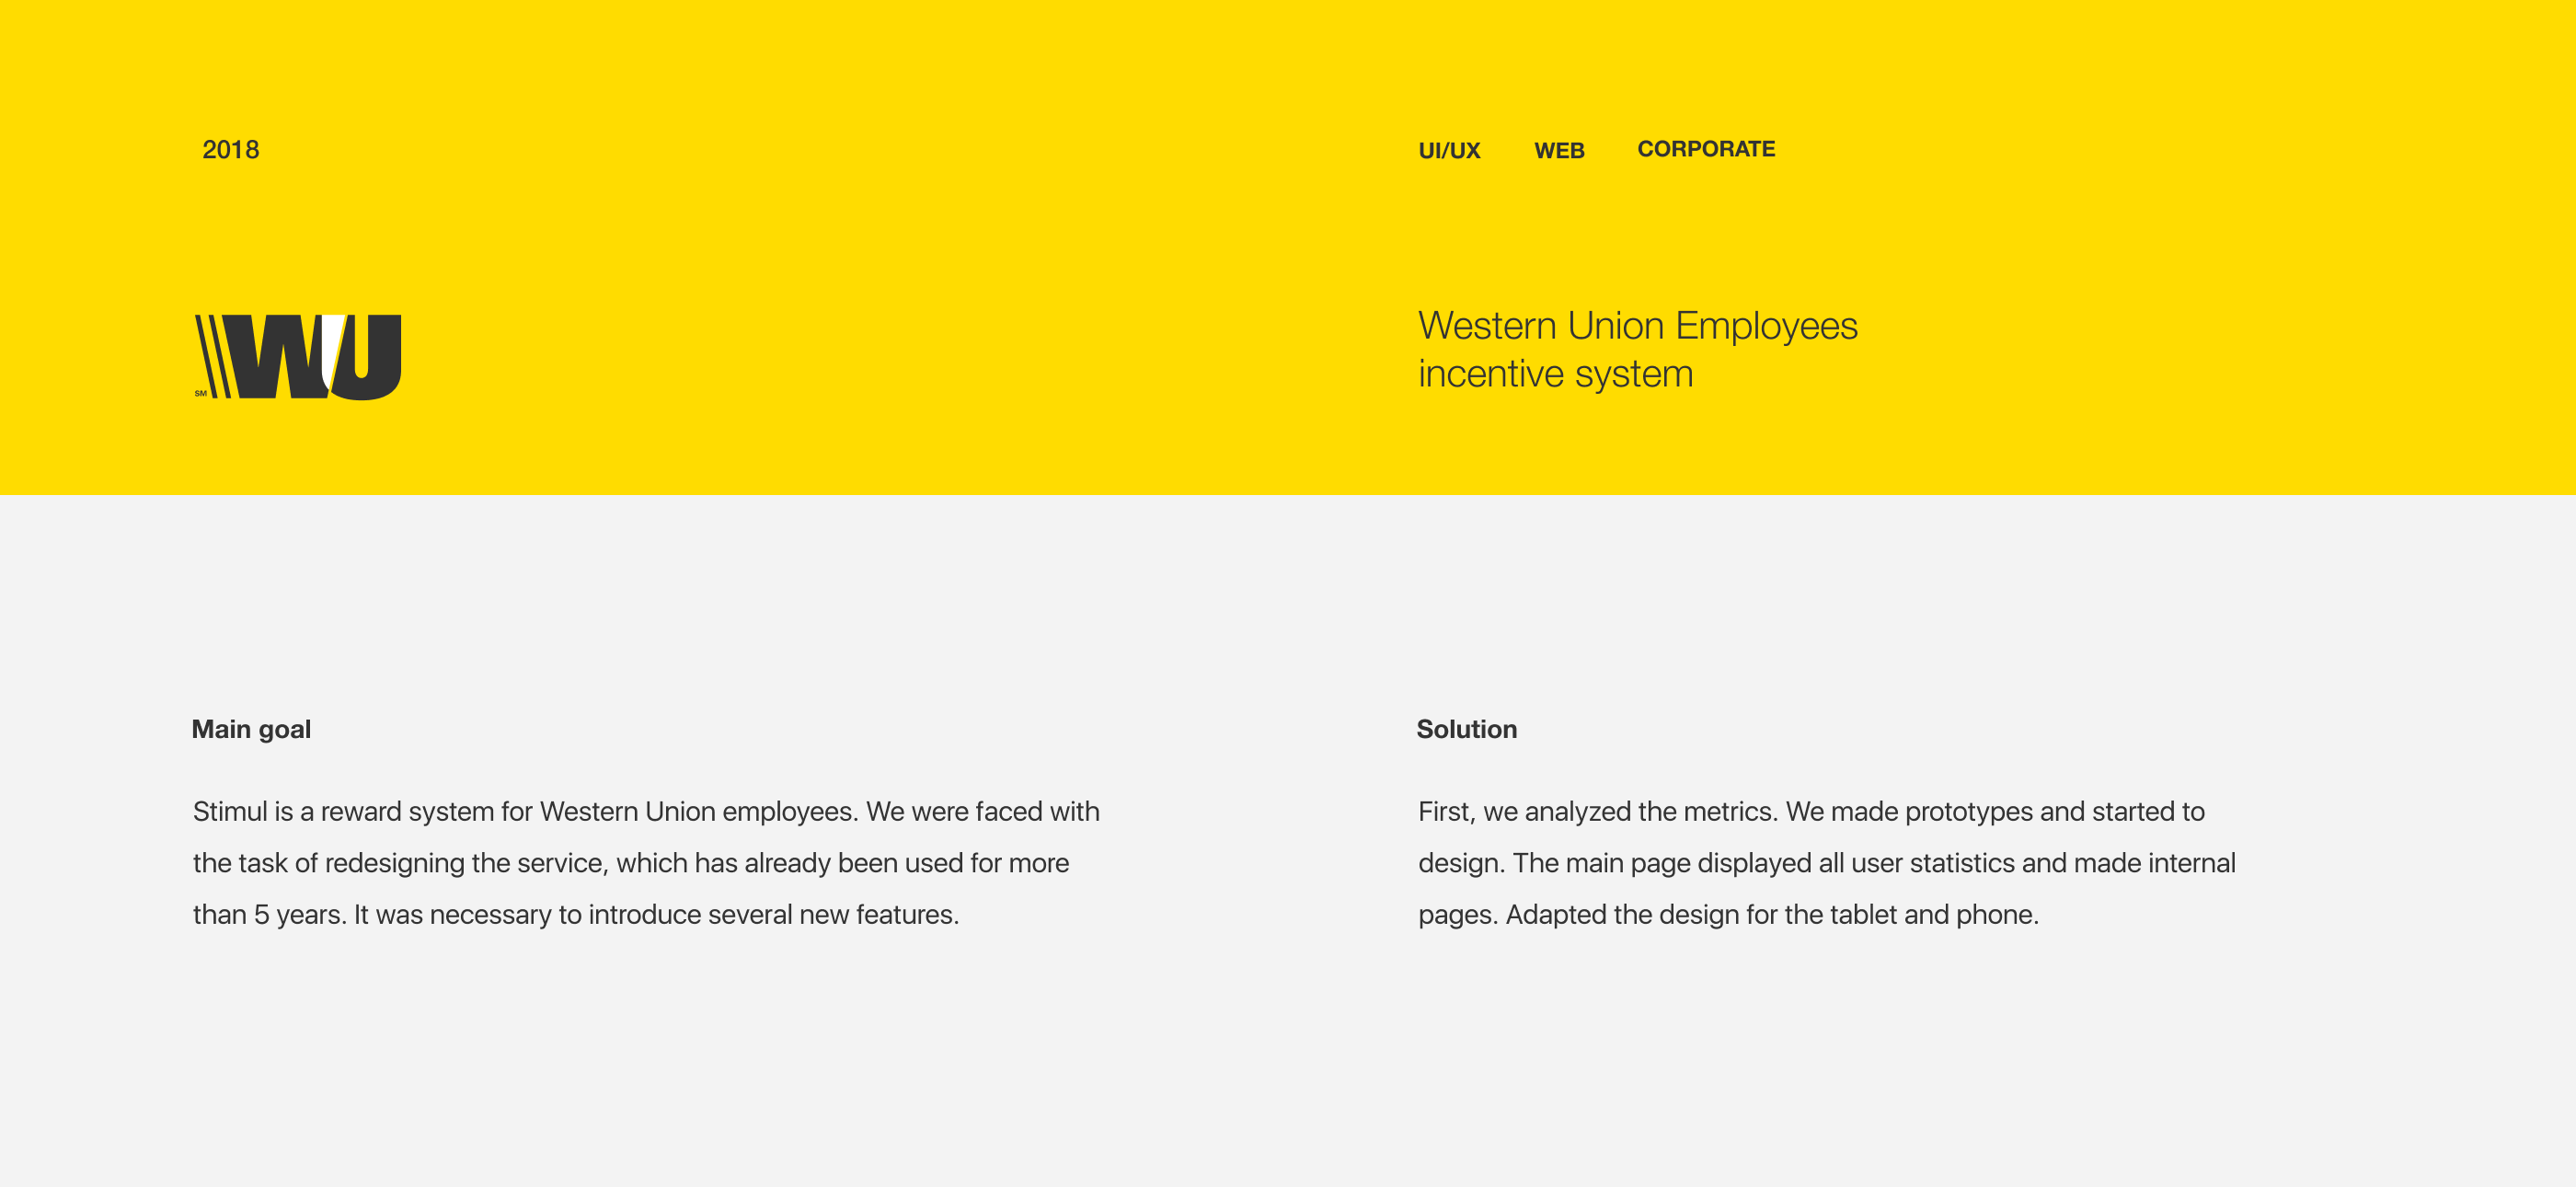Viewport: 2576px width, 1187px height.
Task: Select the WEB tag
Action: click(x=1559, y=150)
